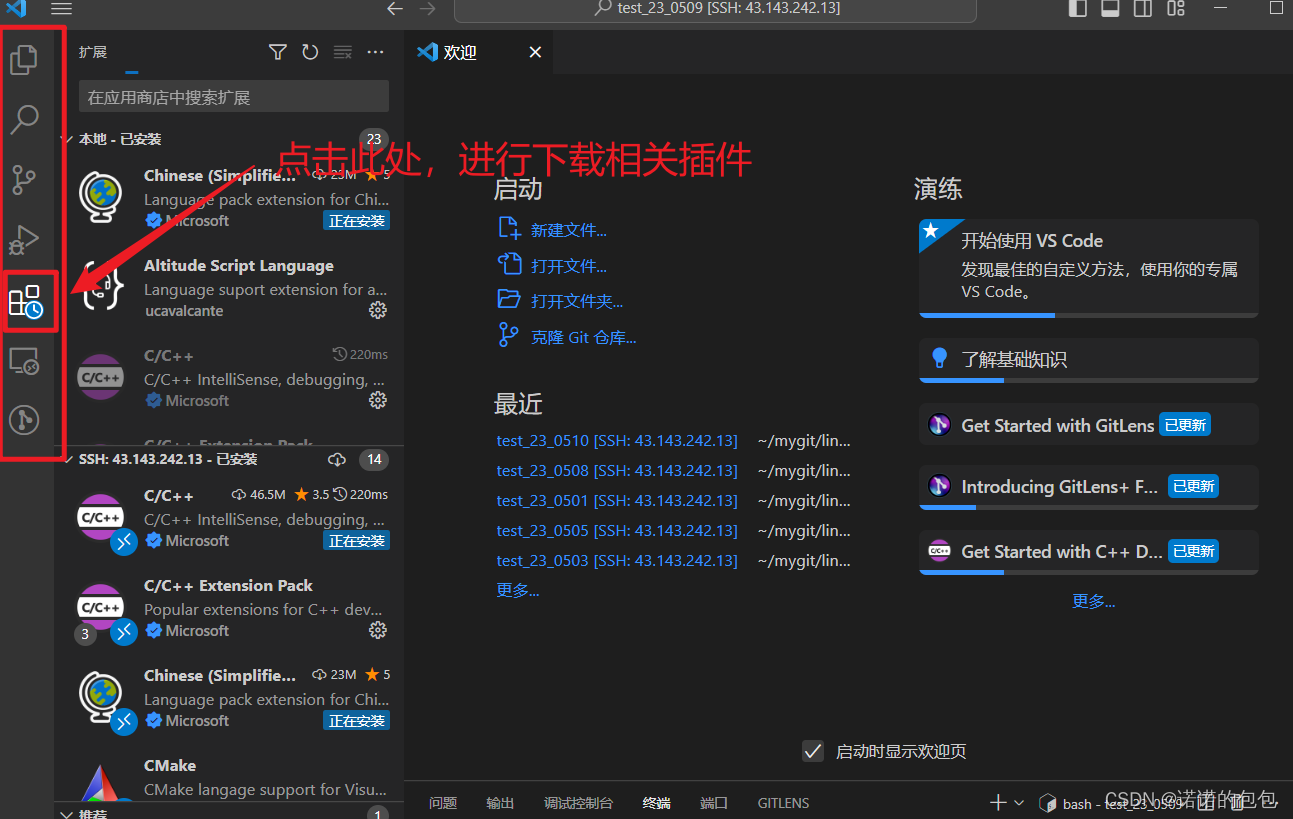Open the customize layout icon
The image size is (1293, 819).
tap(1176, 8)
